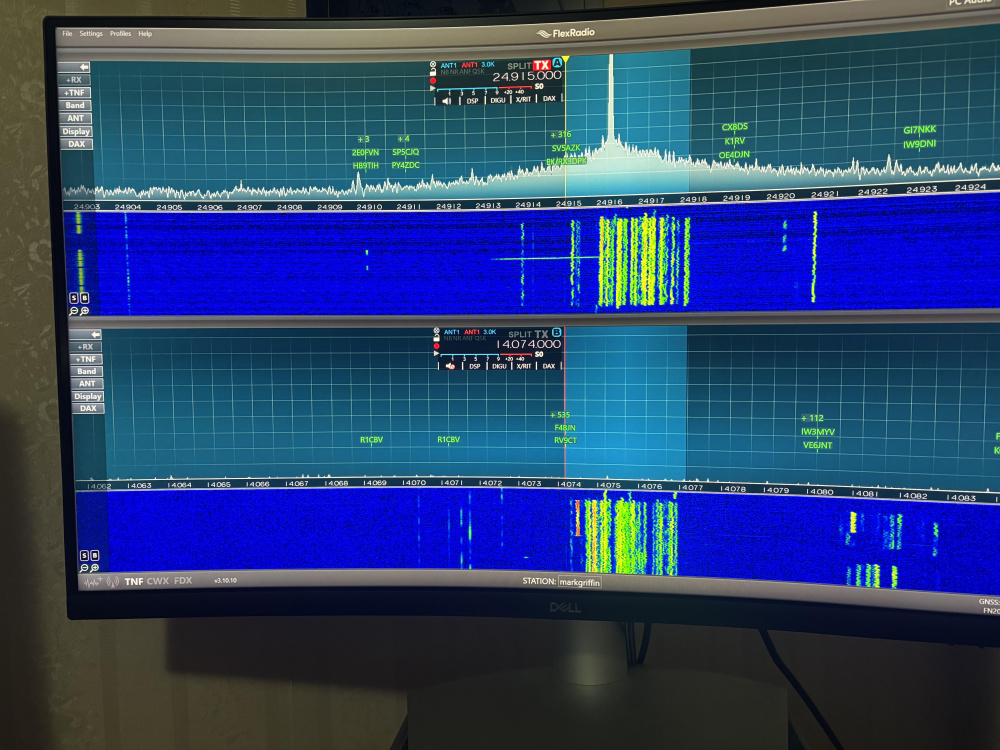Image resolution: width=1000 pixels, height=750 pixels.
Task: Enable TX on slice B
Action: click(541, 334)
